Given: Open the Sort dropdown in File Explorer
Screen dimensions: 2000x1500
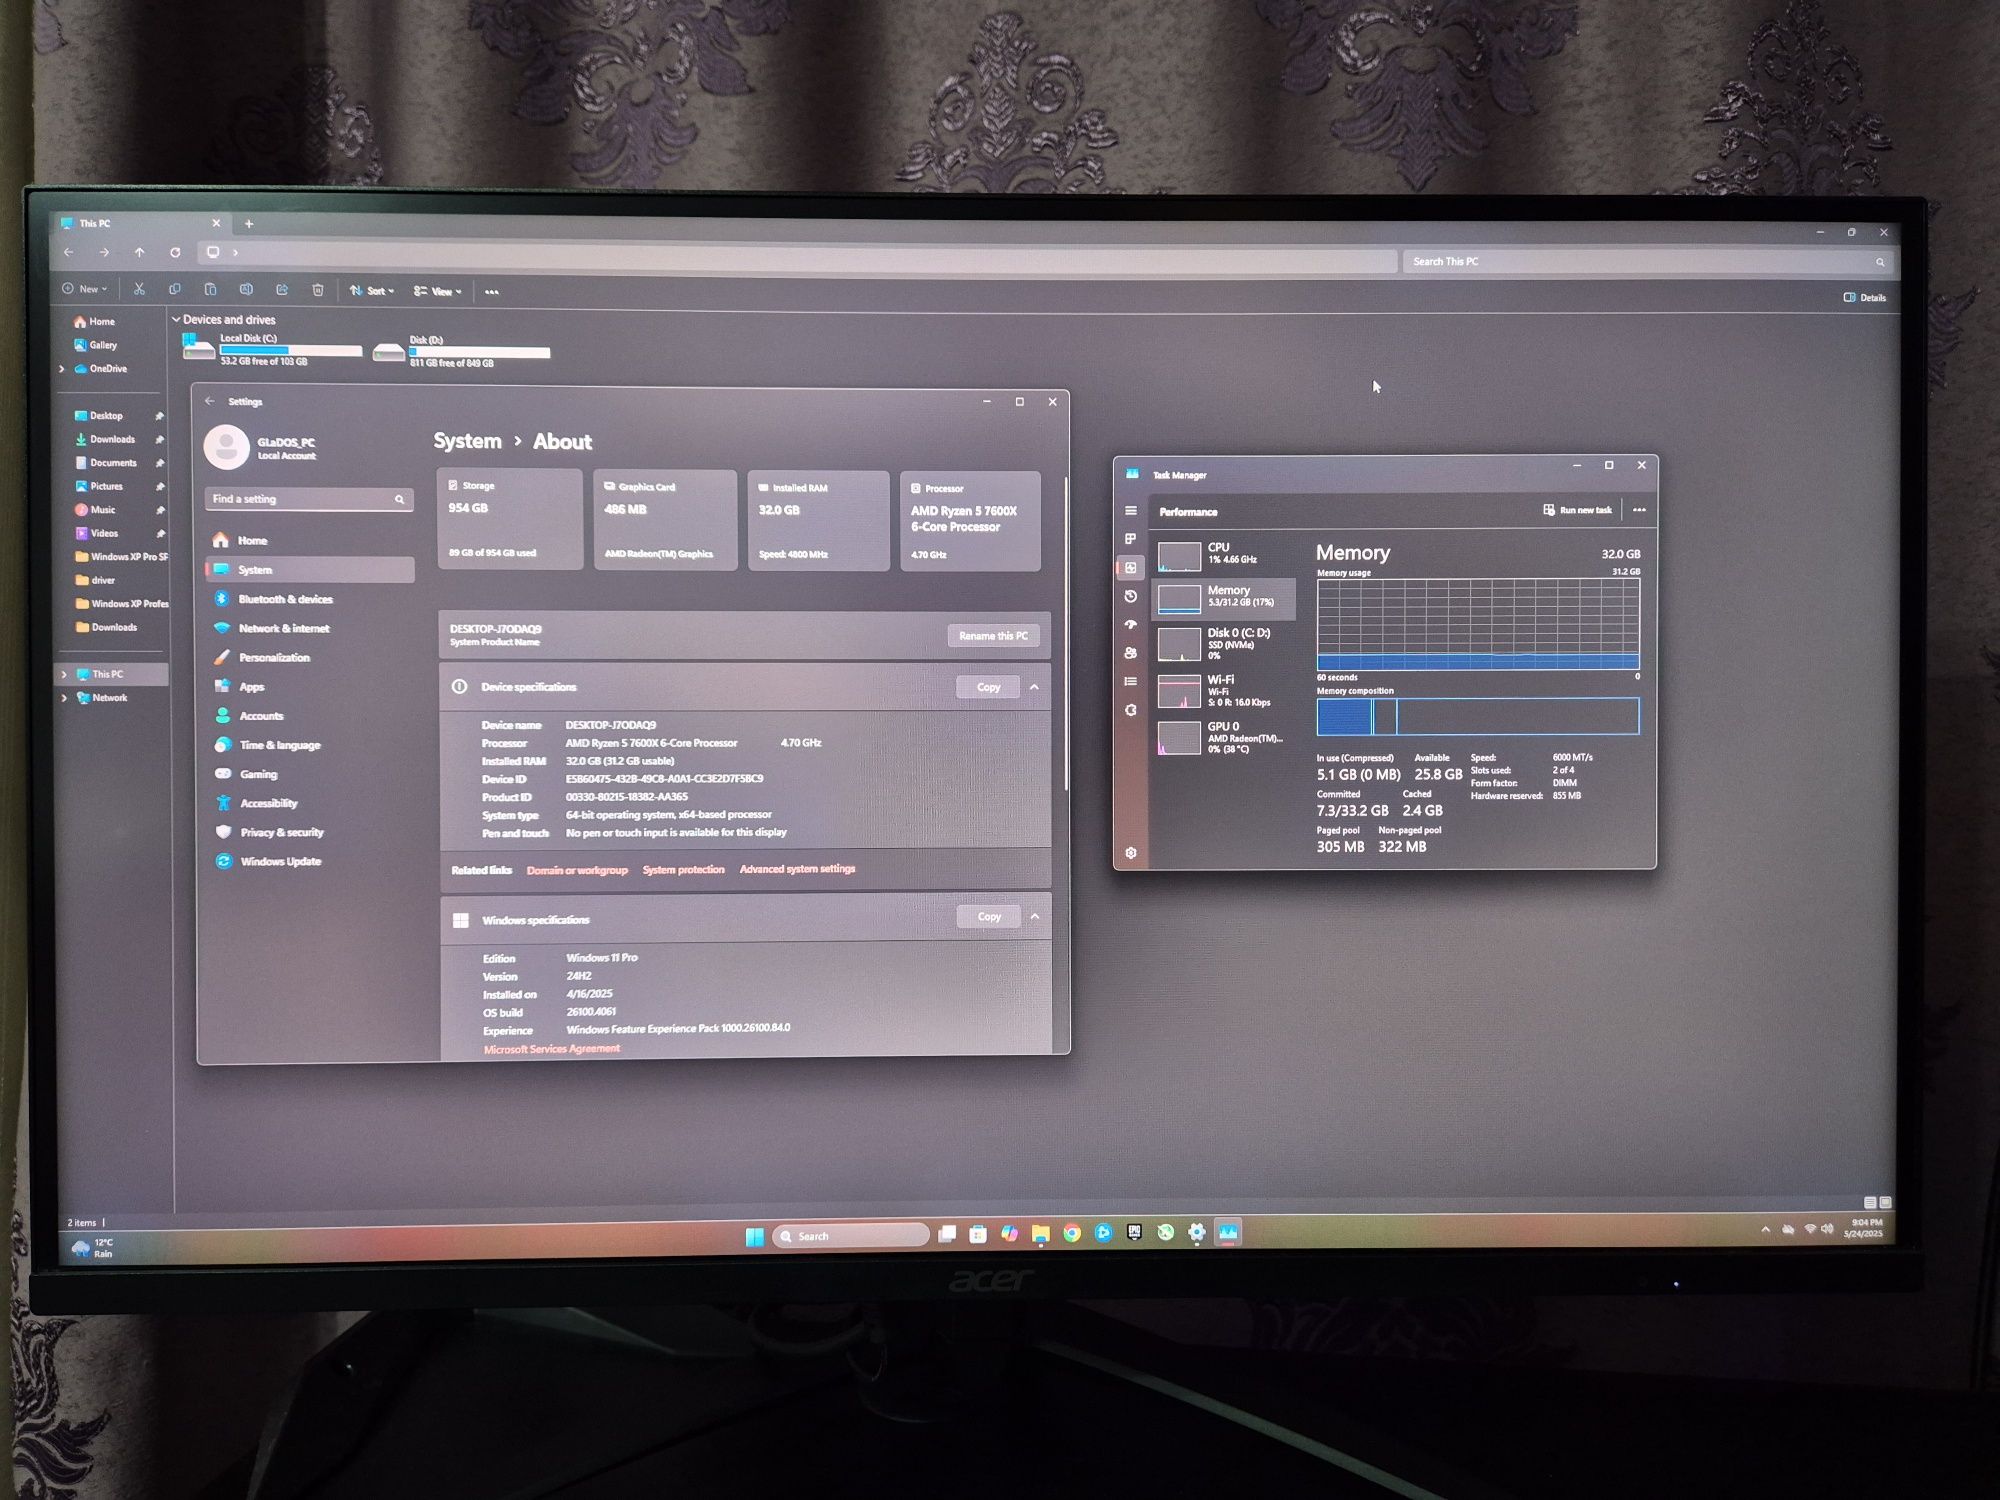Looking at the screenshot, I should point(372,291).
